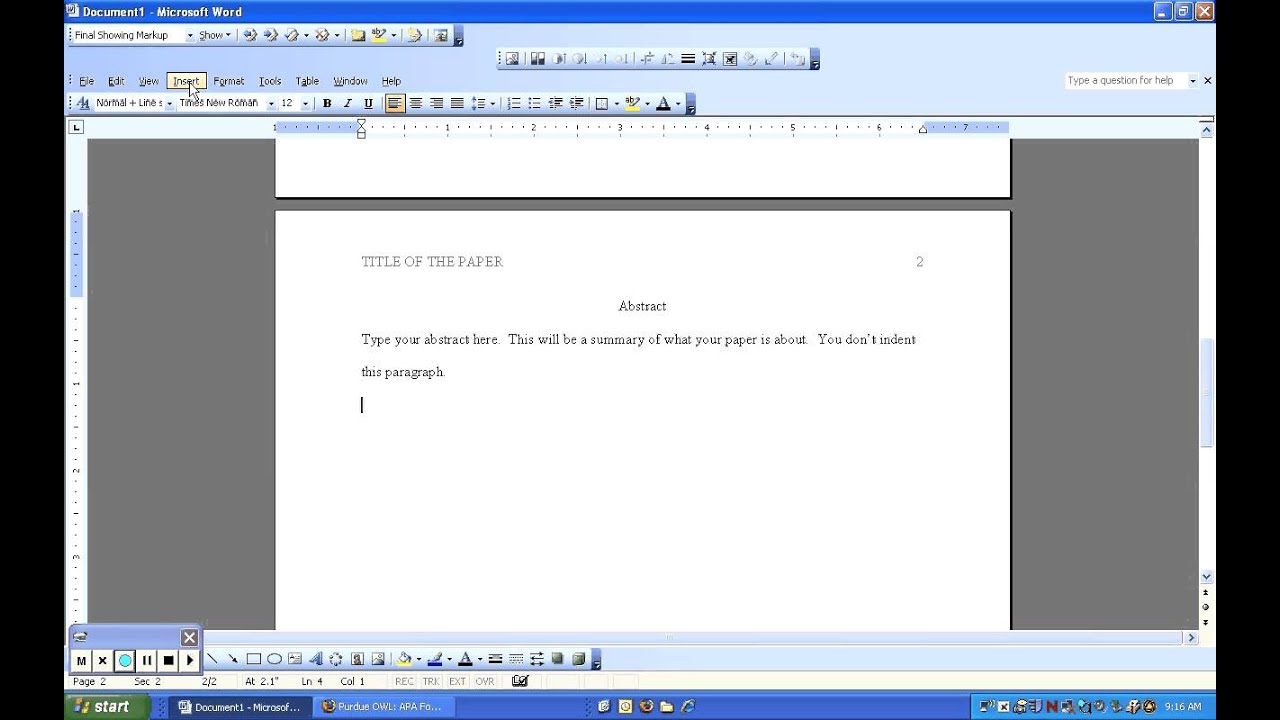Open the Show dropdown in Reviewing toolbar

point(214,35)
